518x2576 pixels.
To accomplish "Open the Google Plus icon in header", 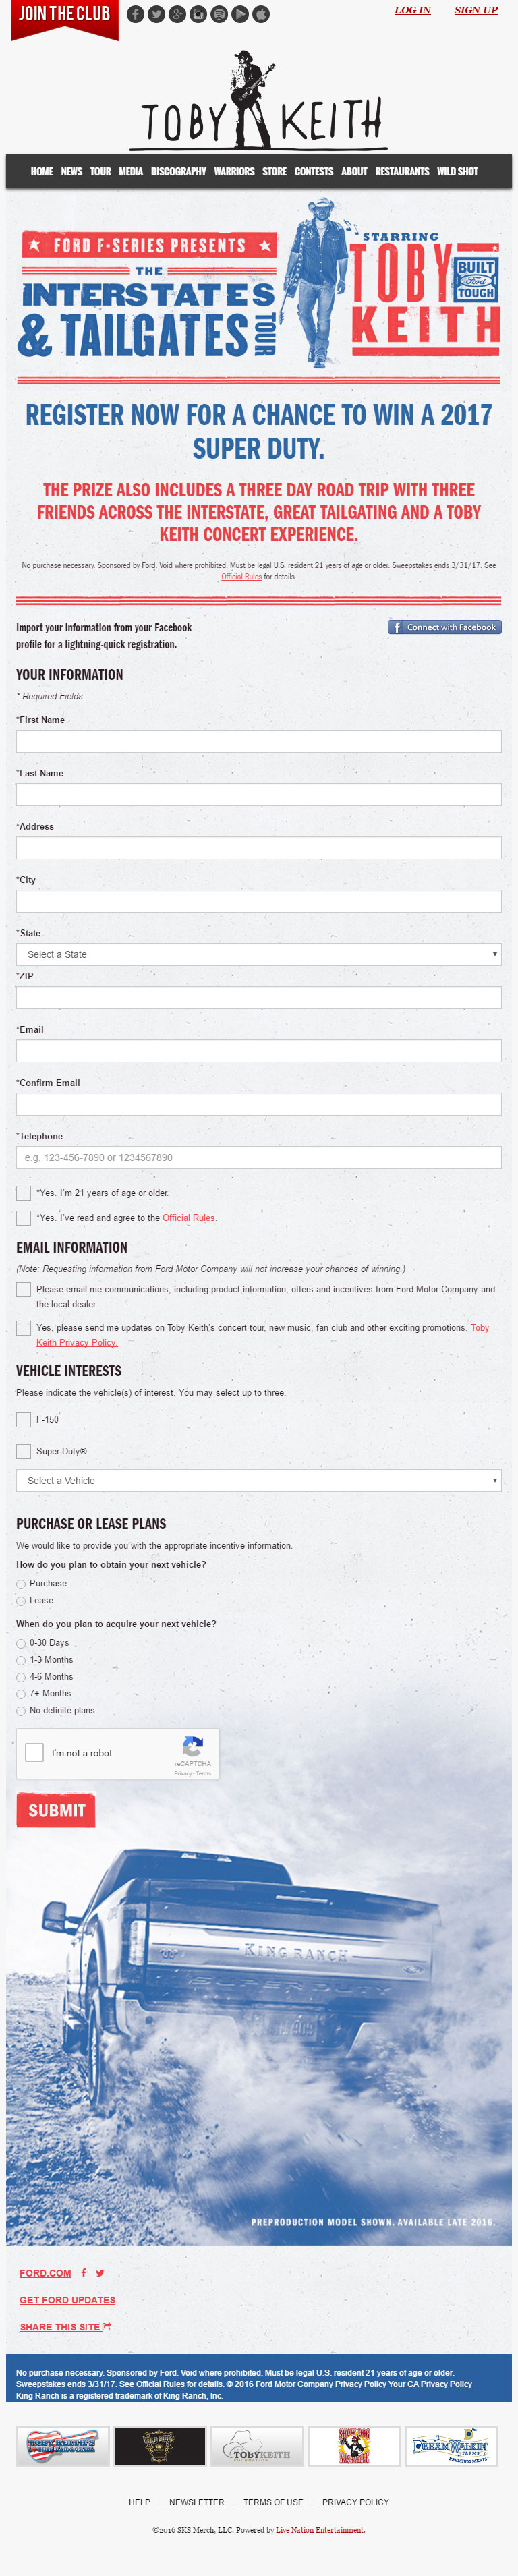I will 177,14.
